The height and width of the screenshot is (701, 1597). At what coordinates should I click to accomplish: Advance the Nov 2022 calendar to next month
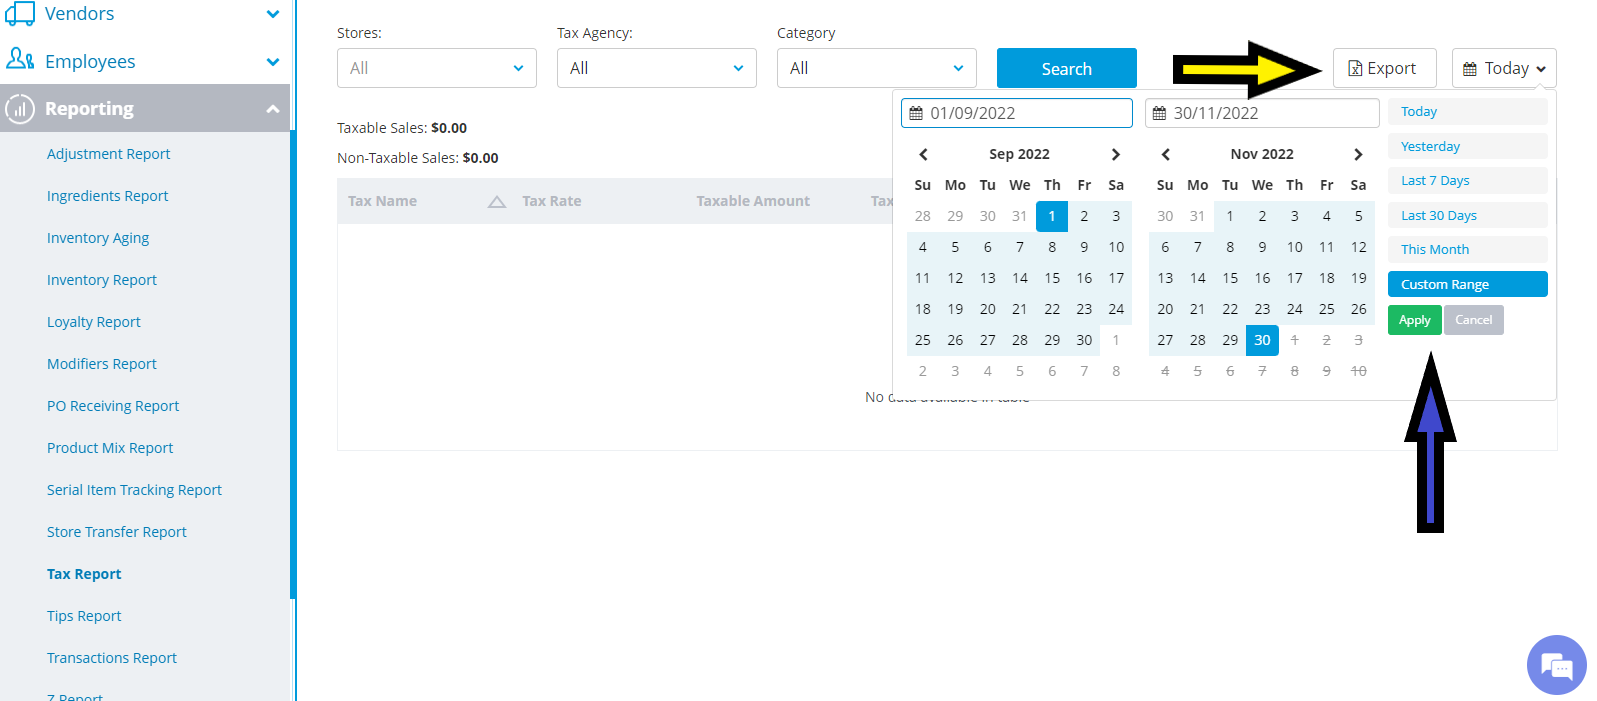click(1358, 154)
